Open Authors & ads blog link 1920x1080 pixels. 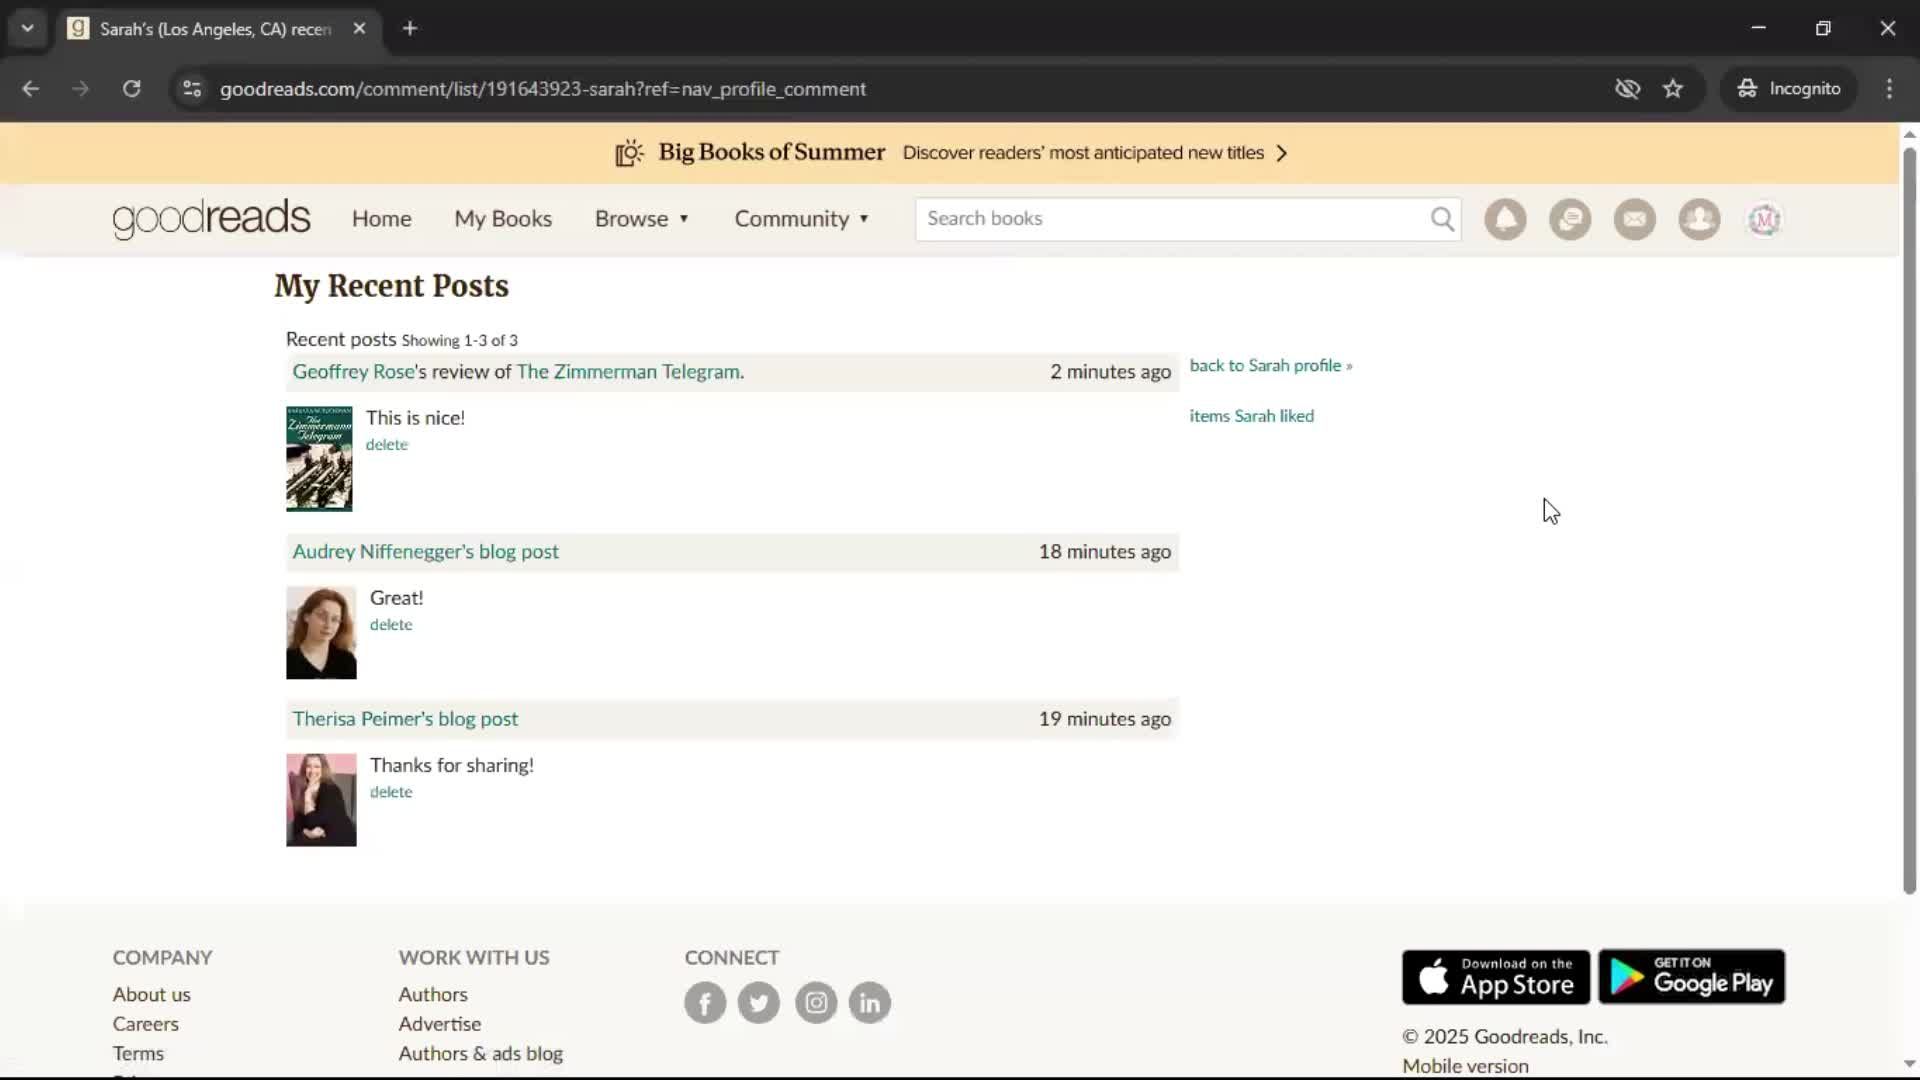pyautogui.click(x=481, y=1053)
